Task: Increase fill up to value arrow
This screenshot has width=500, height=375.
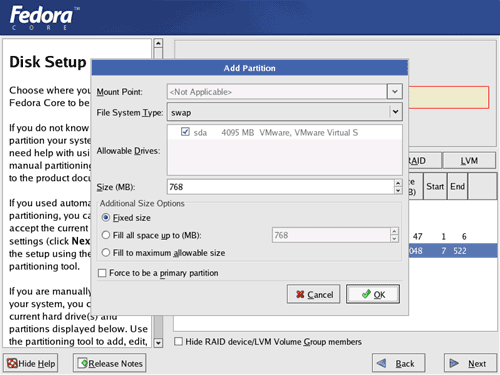Action: tap(394, 231)
